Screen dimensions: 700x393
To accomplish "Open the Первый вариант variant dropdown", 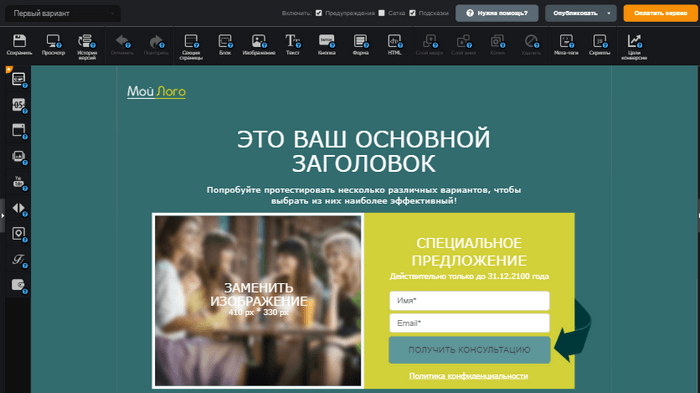I will tap(63, 13).
